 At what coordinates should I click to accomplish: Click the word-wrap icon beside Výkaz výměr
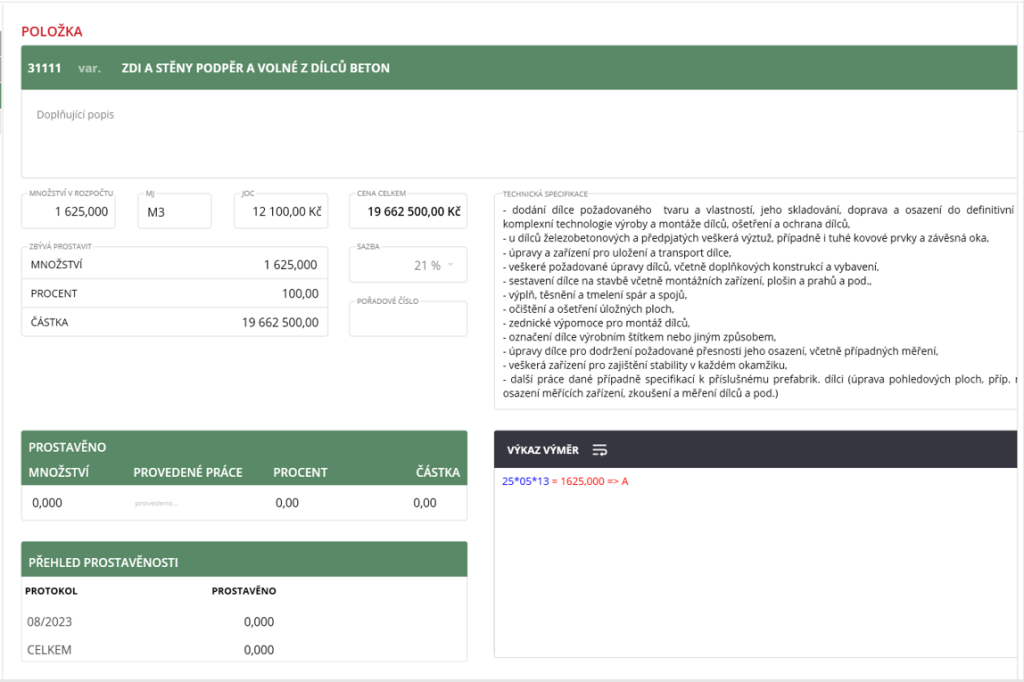(x=600, y=450)
